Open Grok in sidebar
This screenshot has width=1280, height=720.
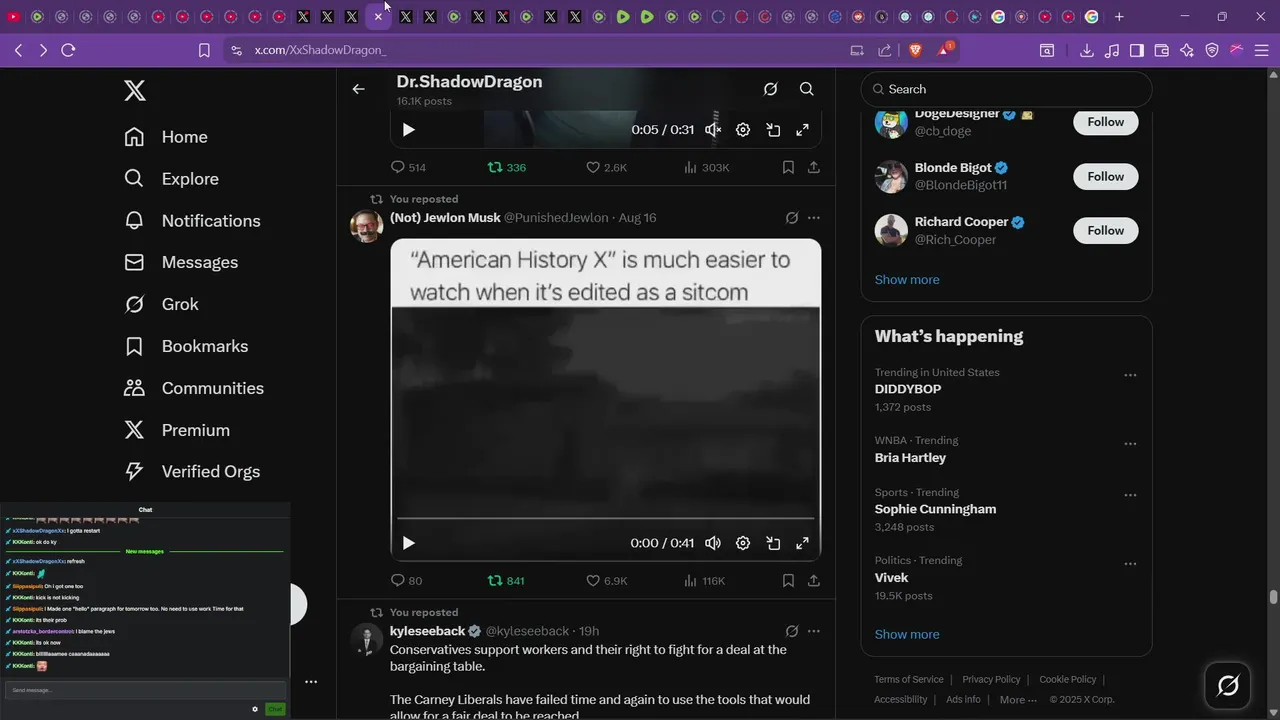click(x=161, y=304)
